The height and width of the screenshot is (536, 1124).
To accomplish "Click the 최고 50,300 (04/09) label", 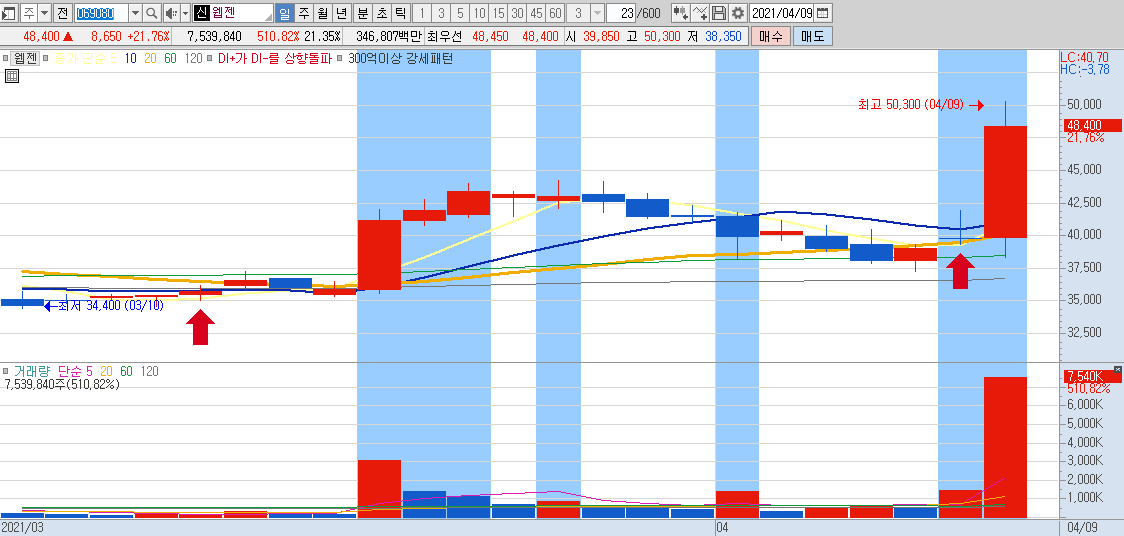I will click(910, 105).
